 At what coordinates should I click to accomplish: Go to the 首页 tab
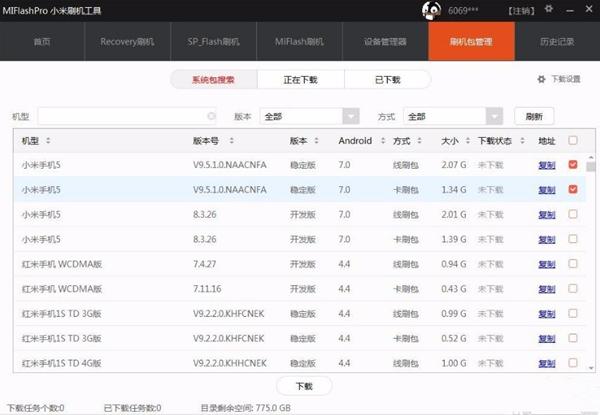42,41
